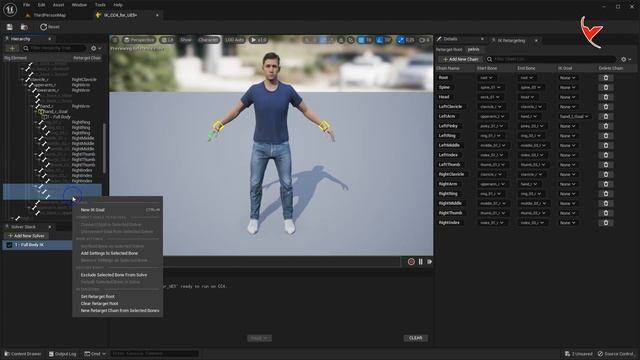The height and width of the screenshot is (360, 640).
Task: Click Source Control in the status bar
Action: 616,354
